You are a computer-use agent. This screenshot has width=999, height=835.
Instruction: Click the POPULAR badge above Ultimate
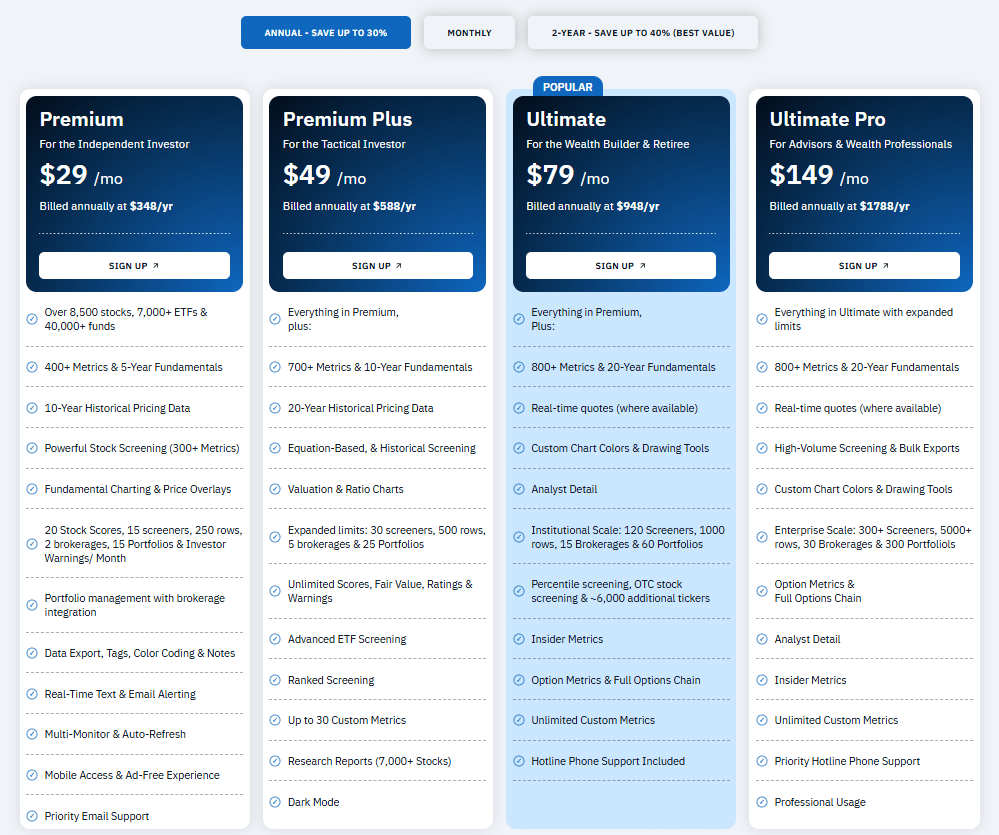[x=568, y=87]
